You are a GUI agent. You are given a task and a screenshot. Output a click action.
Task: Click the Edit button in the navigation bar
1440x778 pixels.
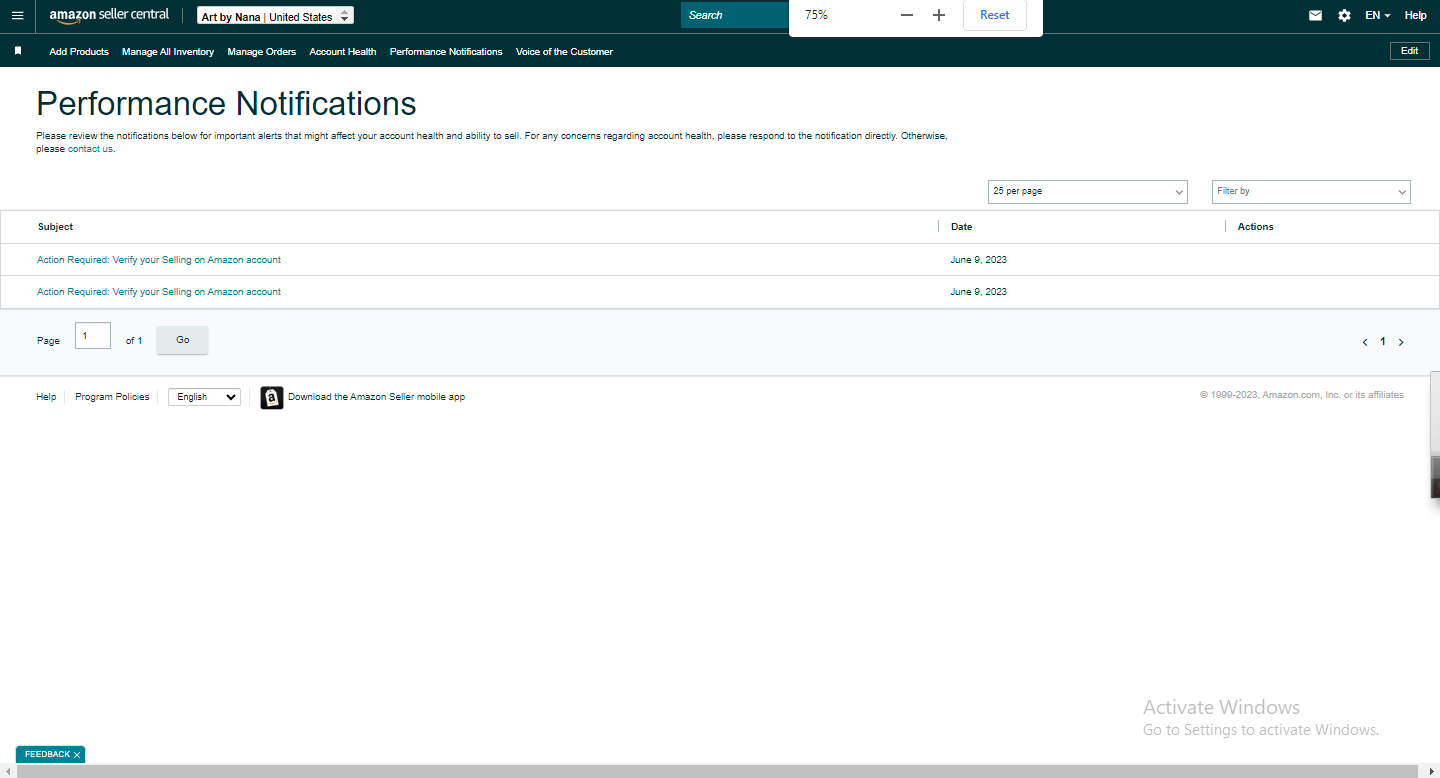click(x=1410, y=51)
